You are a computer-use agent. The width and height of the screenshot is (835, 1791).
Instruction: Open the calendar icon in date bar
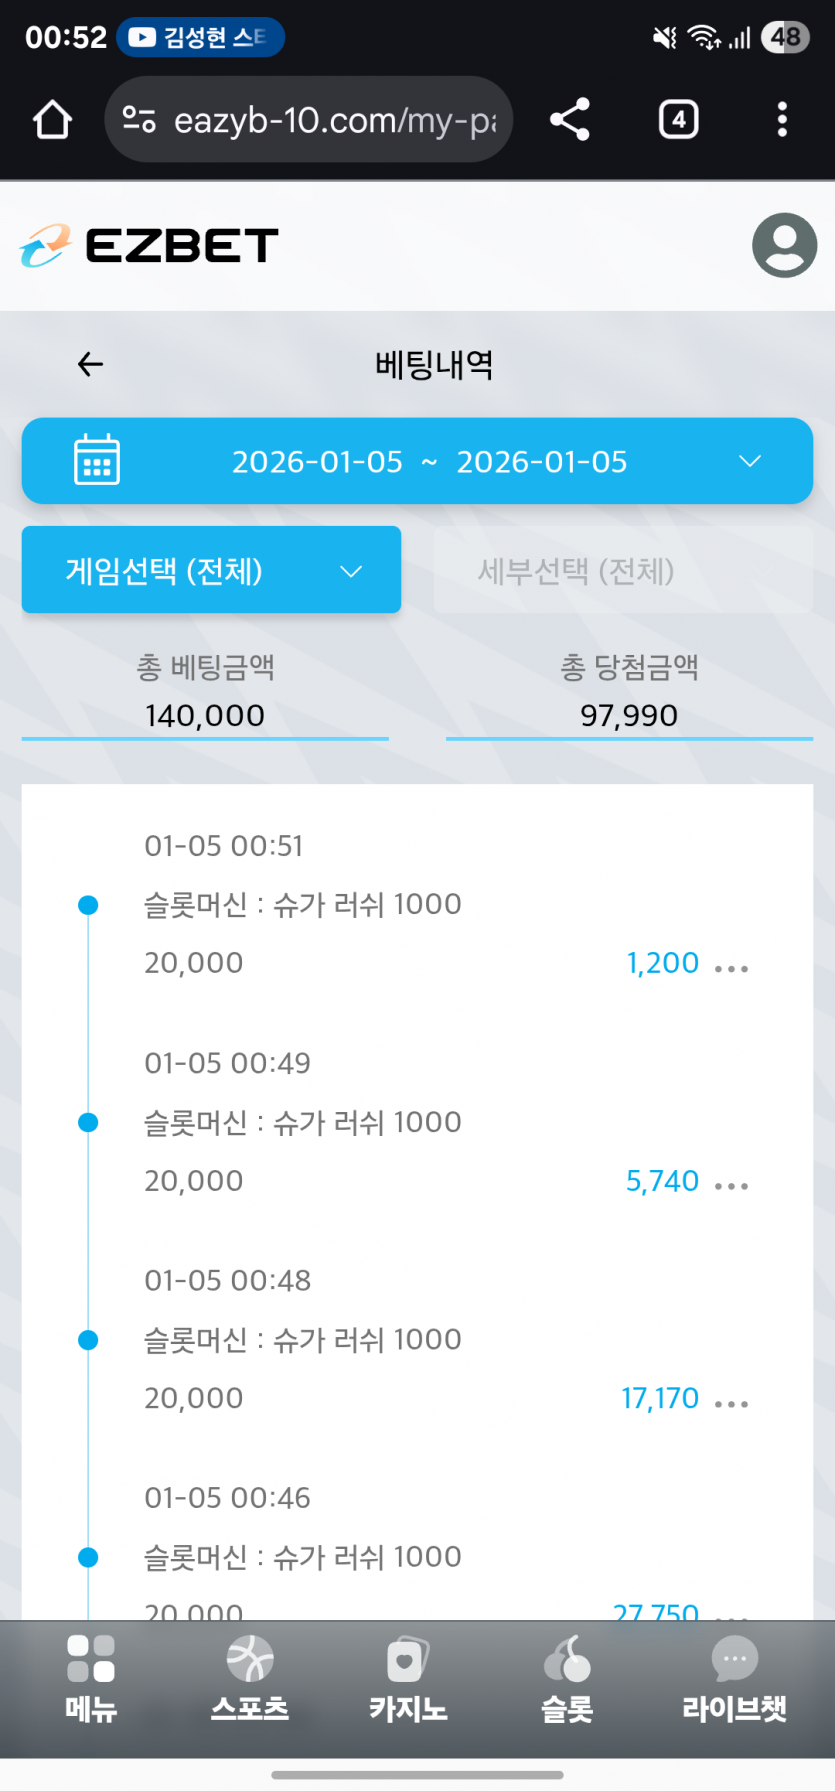click(97, 460)
